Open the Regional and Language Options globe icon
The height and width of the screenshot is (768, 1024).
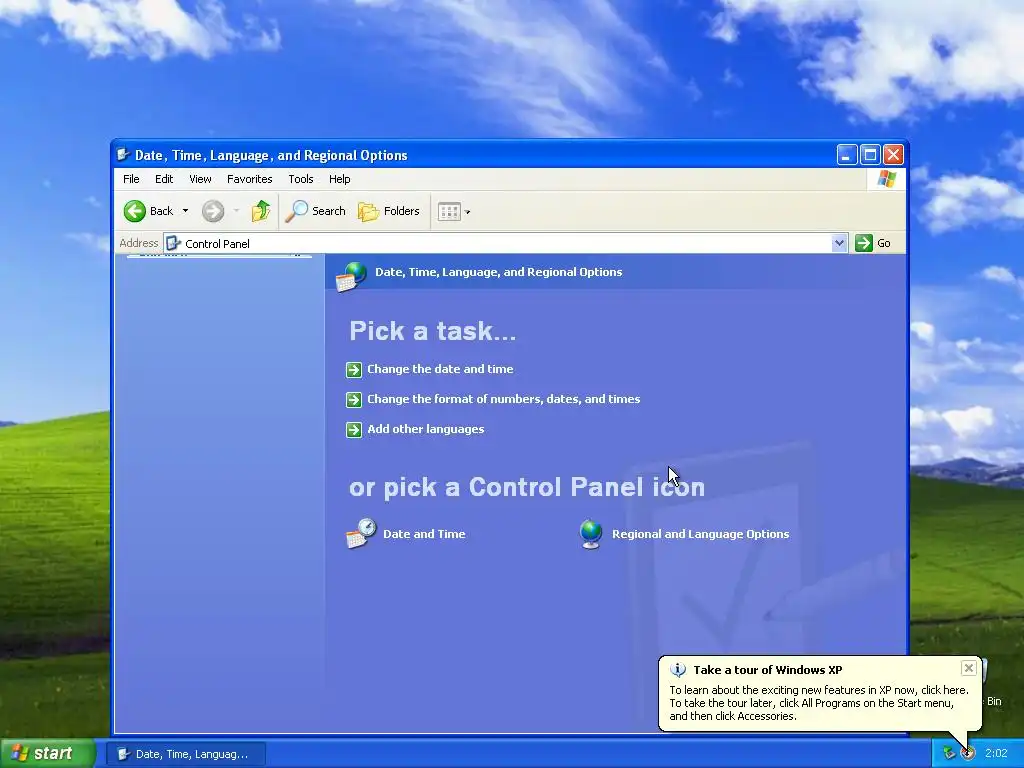click(x=591, y=534)
